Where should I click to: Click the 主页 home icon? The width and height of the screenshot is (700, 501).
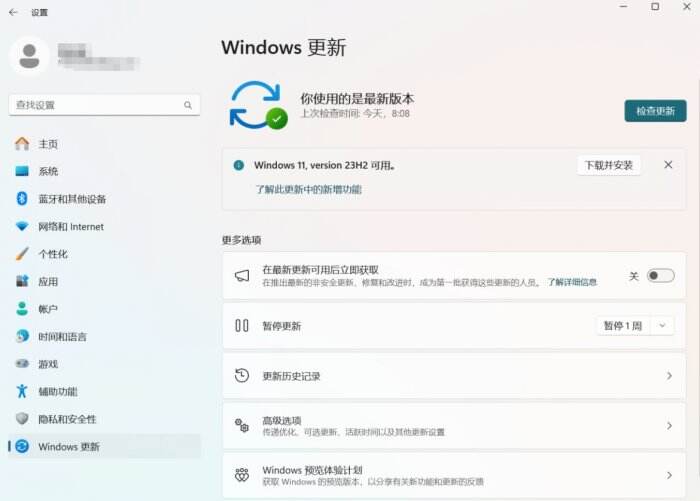[x=22, y=144]
